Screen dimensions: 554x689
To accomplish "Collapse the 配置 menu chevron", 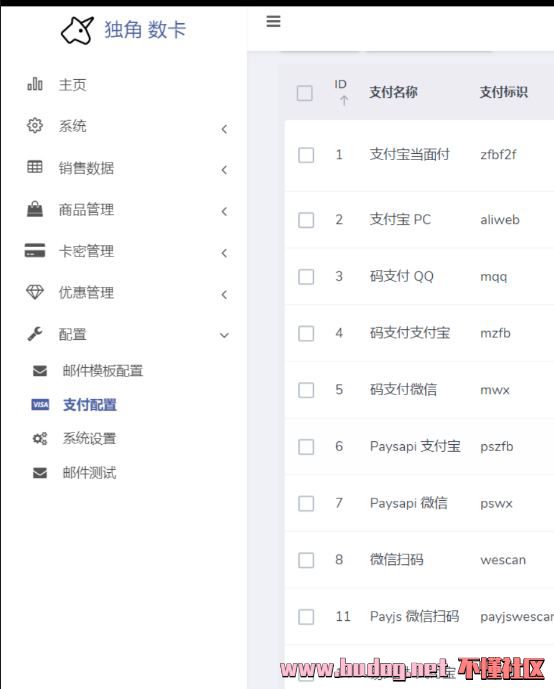I will coord(224,335).
